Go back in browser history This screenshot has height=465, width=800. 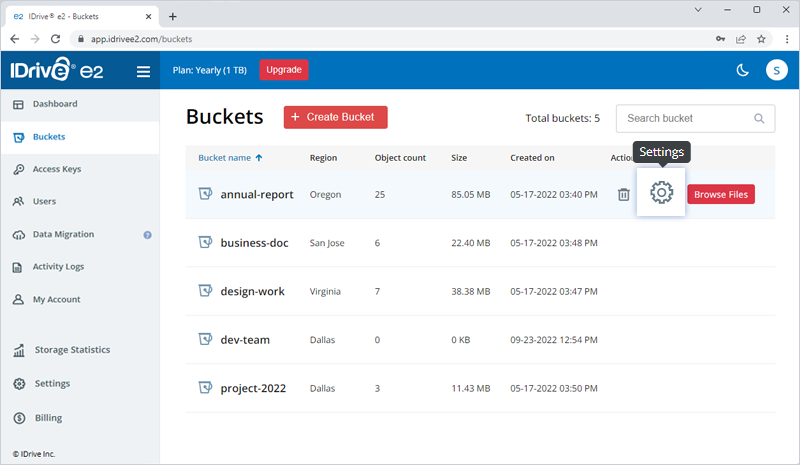coord(15,39)
